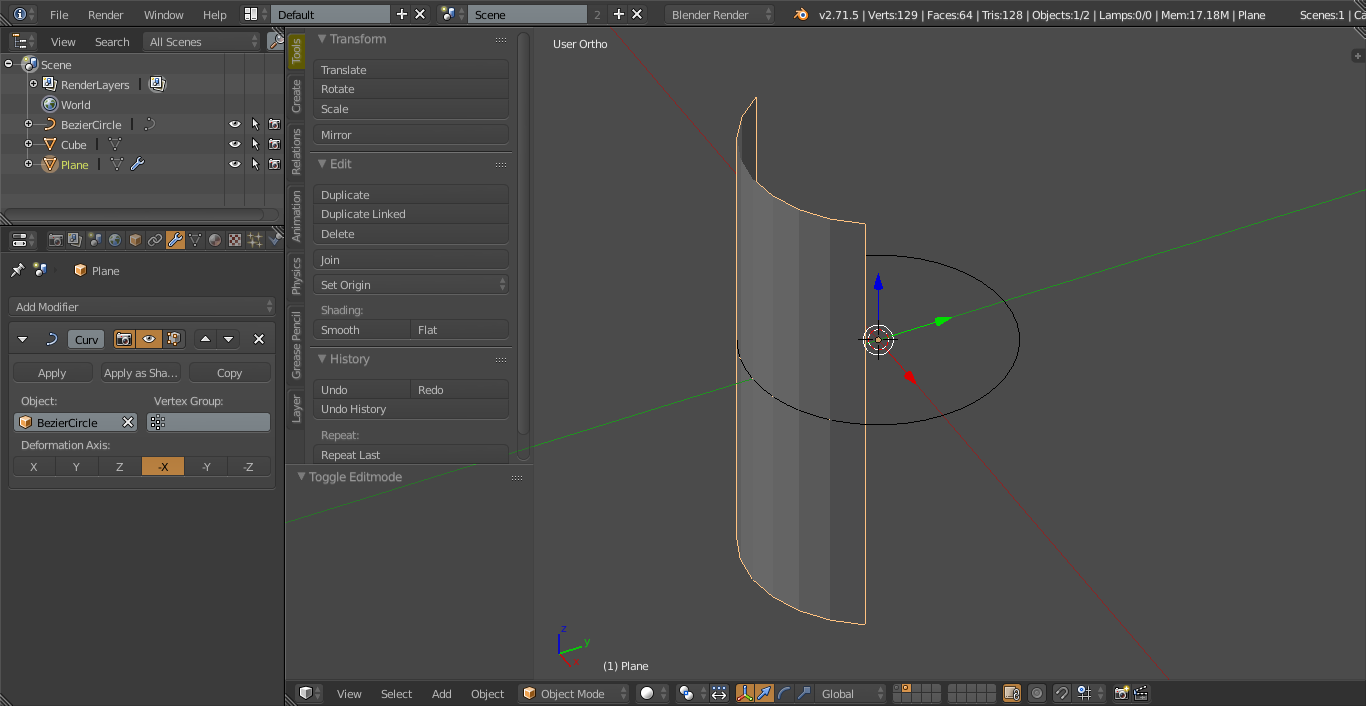Toggle the 3D manipulator axes button
This screenshot has height=706, width=1366.
745,693
